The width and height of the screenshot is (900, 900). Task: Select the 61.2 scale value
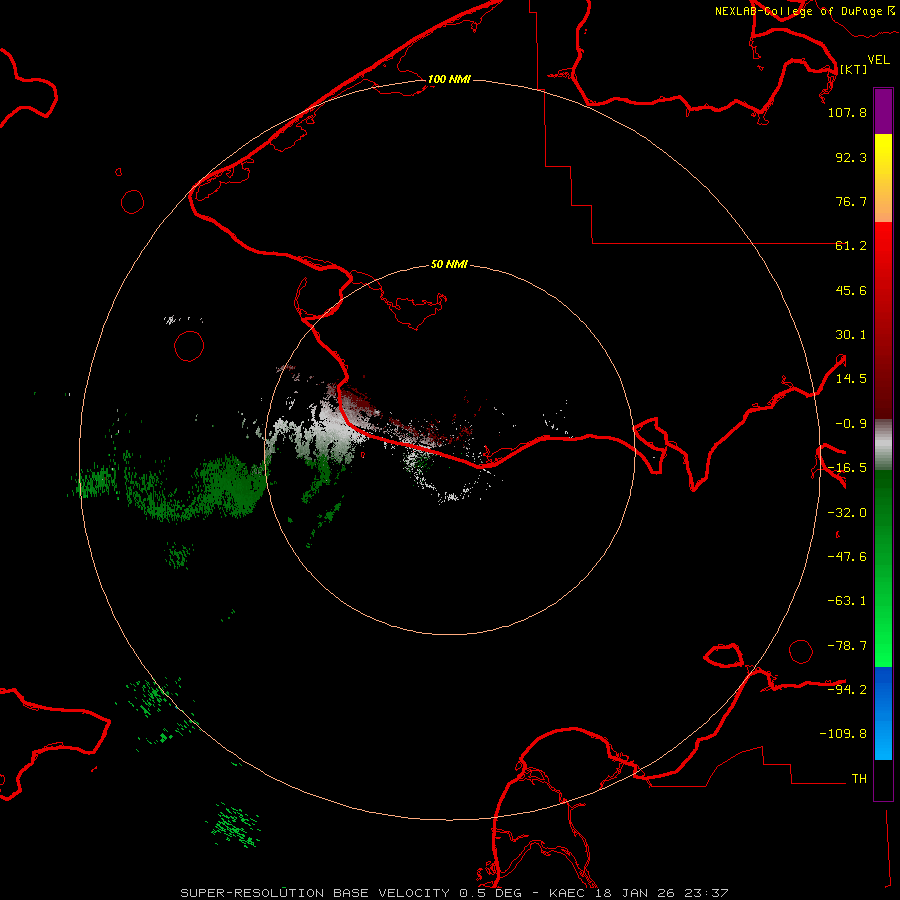tap(851, 246)
